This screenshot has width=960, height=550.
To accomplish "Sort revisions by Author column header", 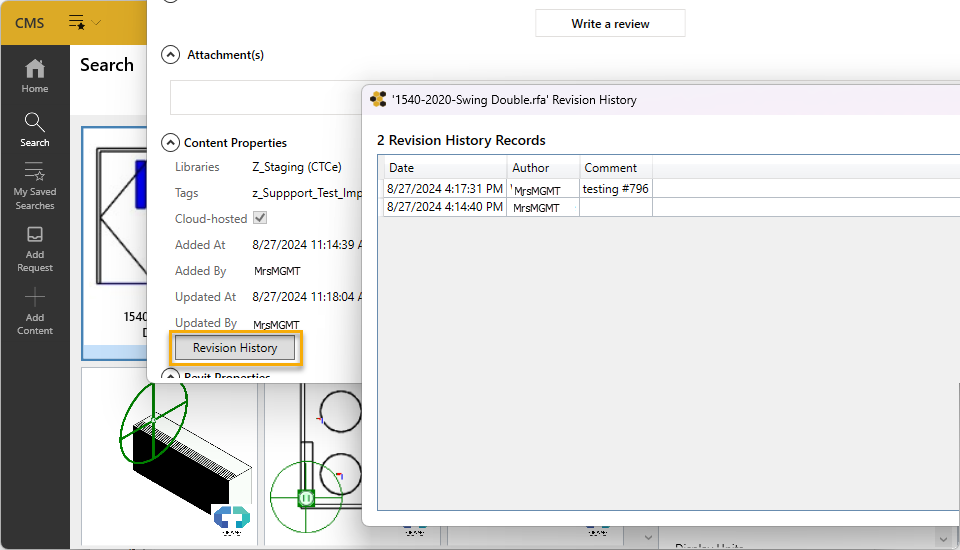I will click(x=543, y=168).
